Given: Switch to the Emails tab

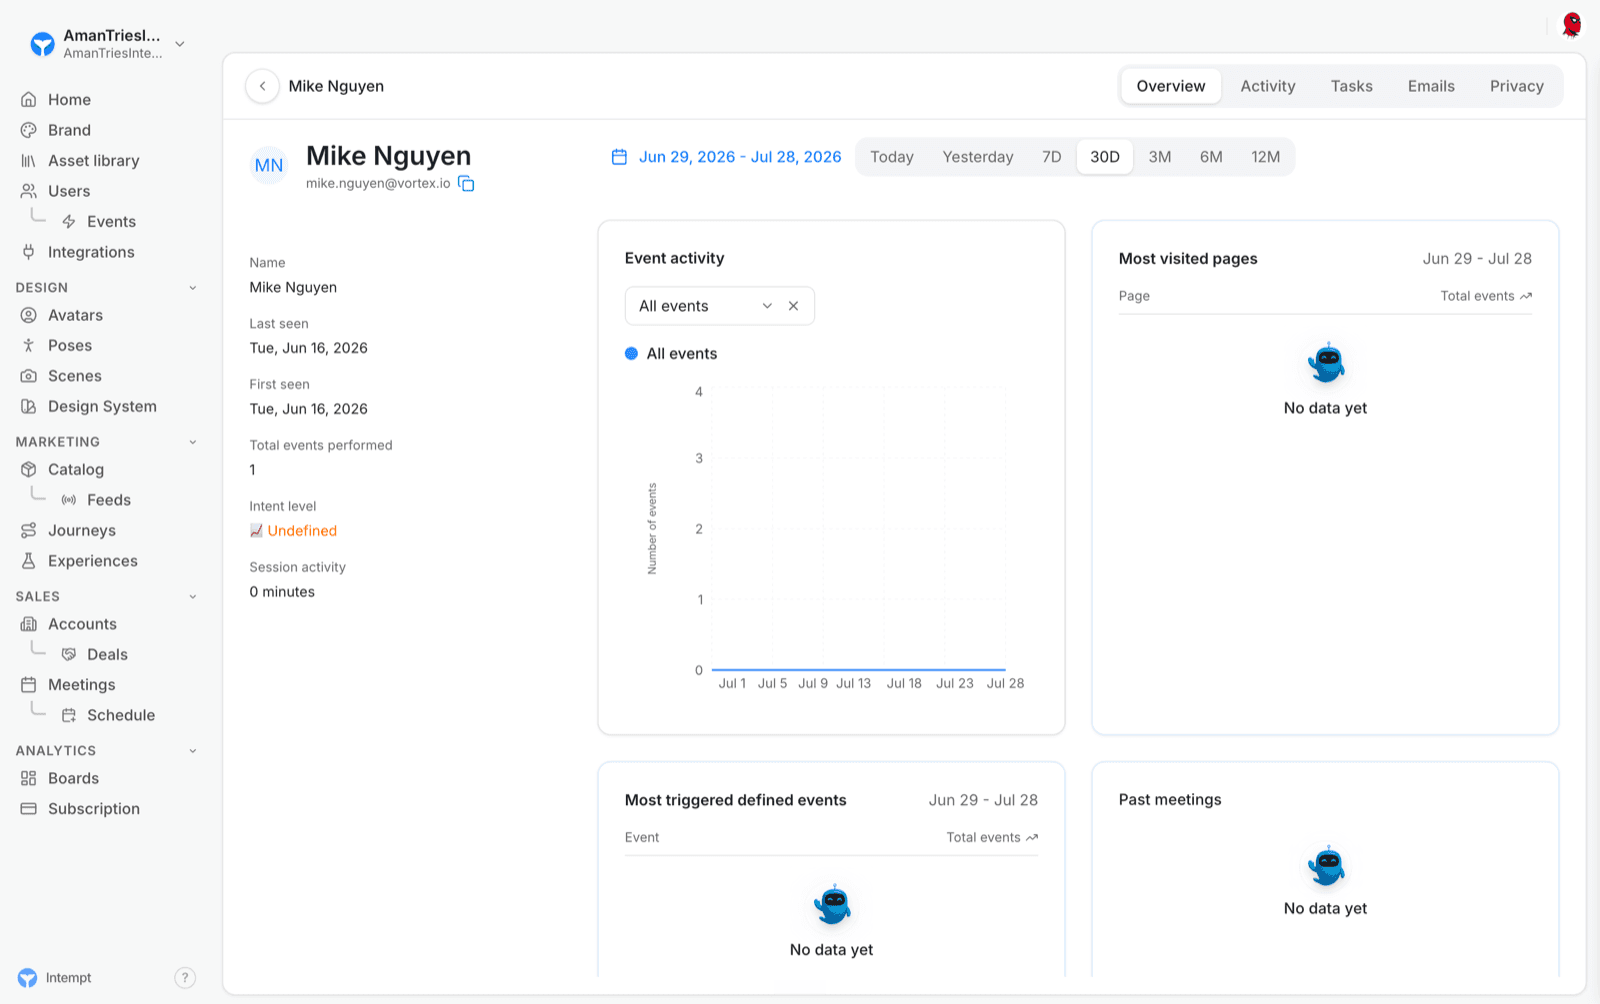Looking at the screenshot, I should coord(1431,86).
